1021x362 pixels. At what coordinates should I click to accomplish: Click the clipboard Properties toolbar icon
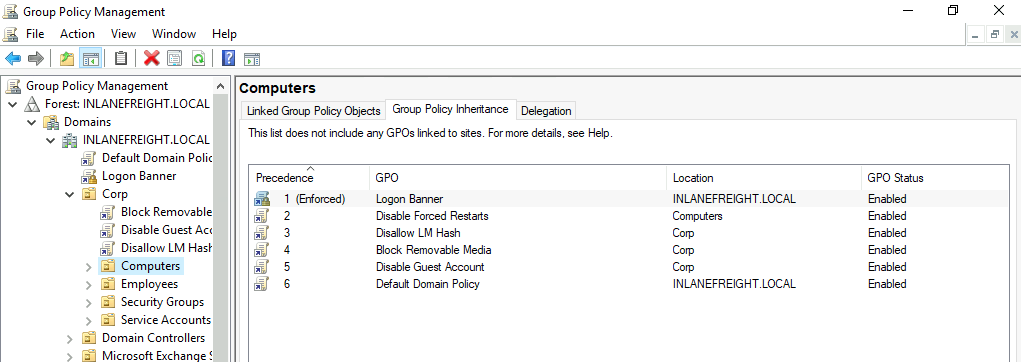tap(120, 59)
